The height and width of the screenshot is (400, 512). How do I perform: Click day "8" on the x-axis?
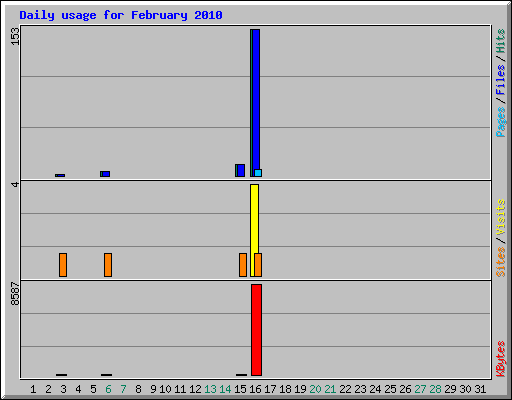pyautogui.click(x=138, y=389)
